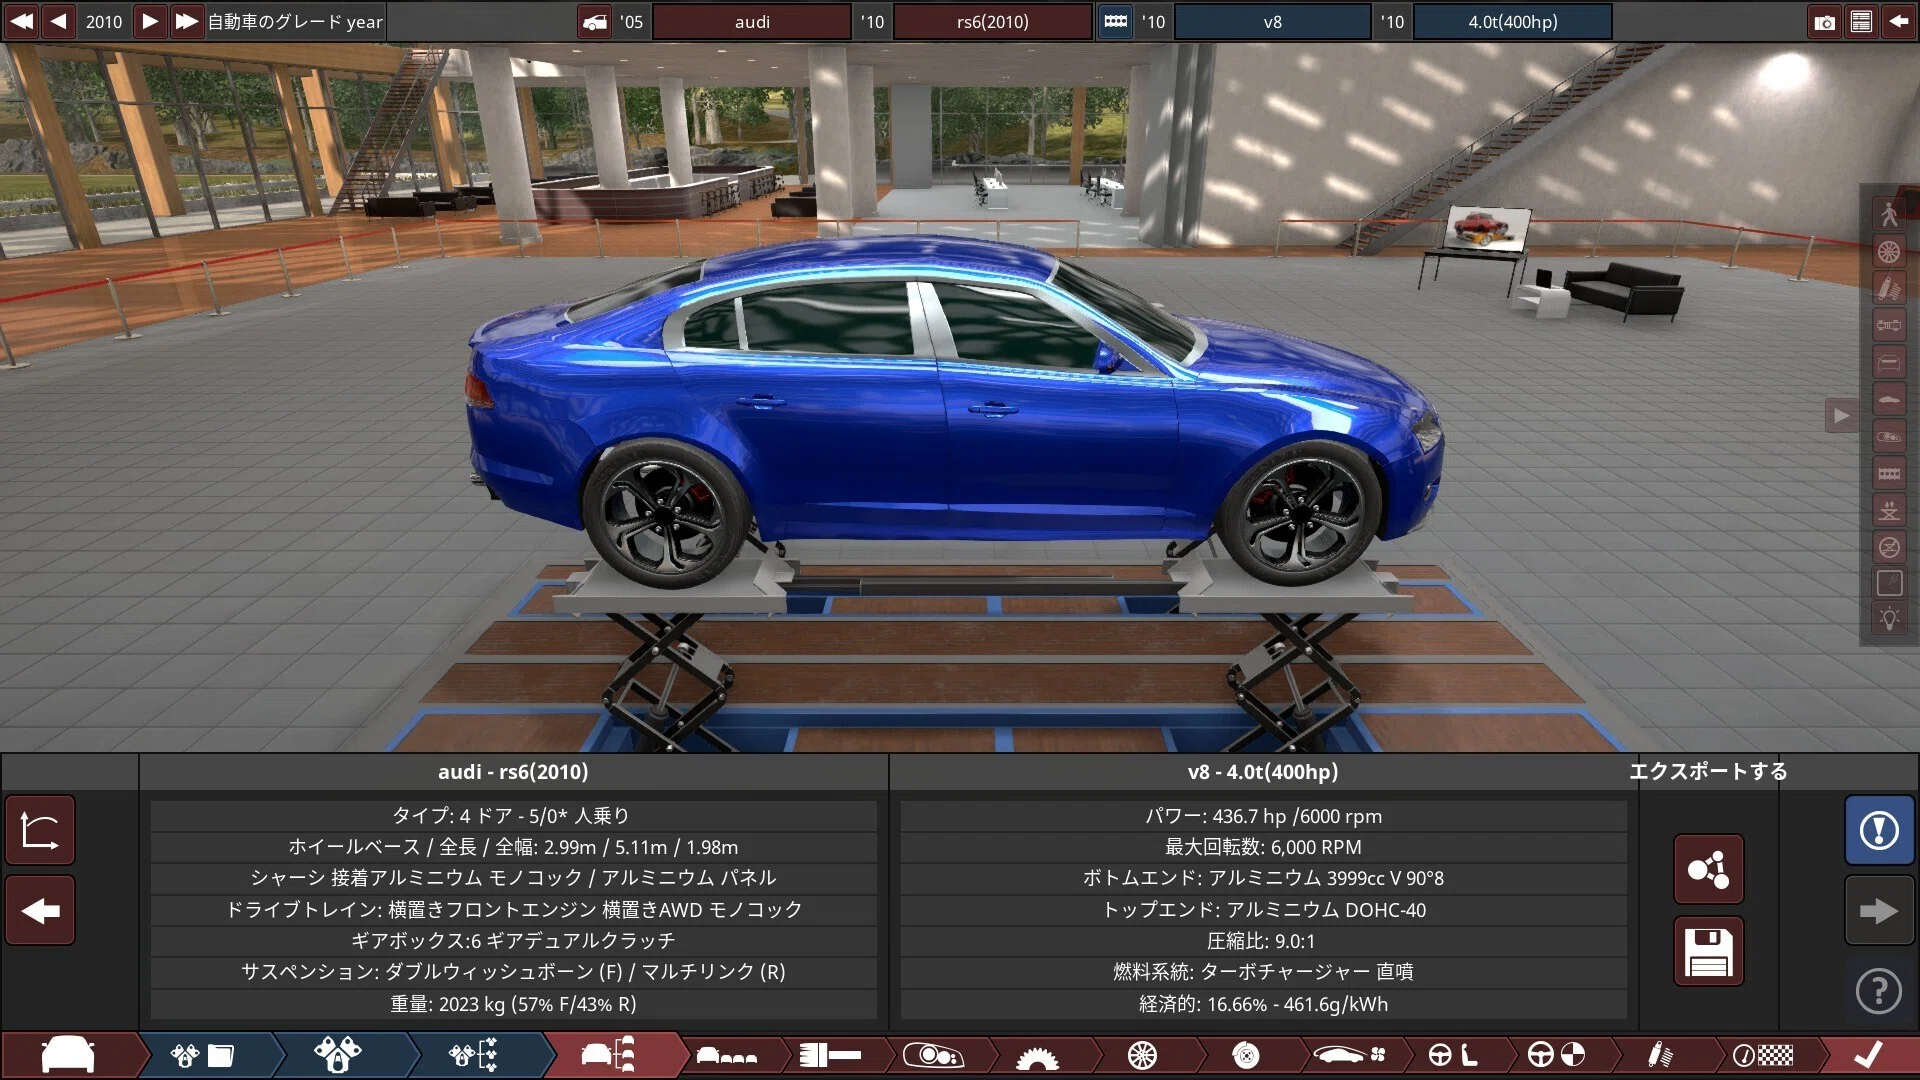
Task: Toggle drivetrain view in side panel
Action: 1889,325
